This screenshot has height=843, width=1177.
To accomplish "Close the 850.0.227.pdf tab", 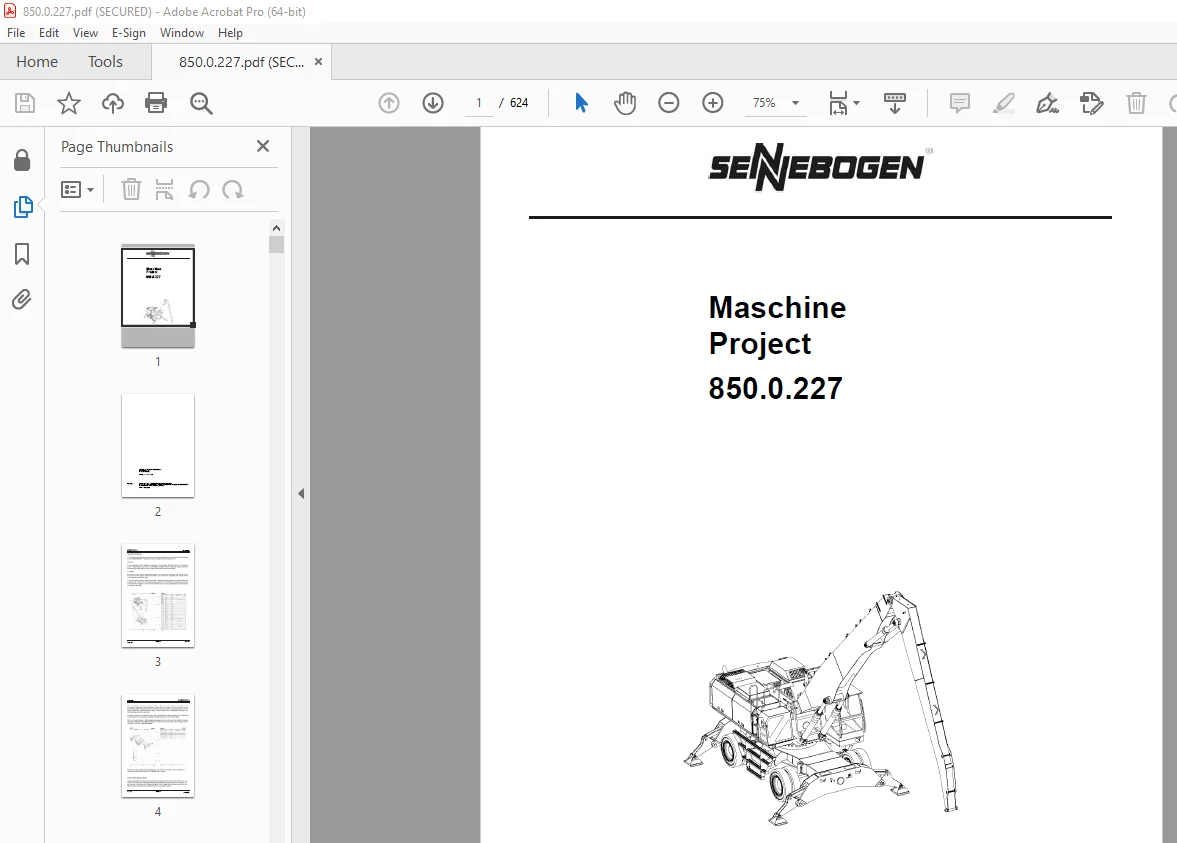I will tap(318, 62).
